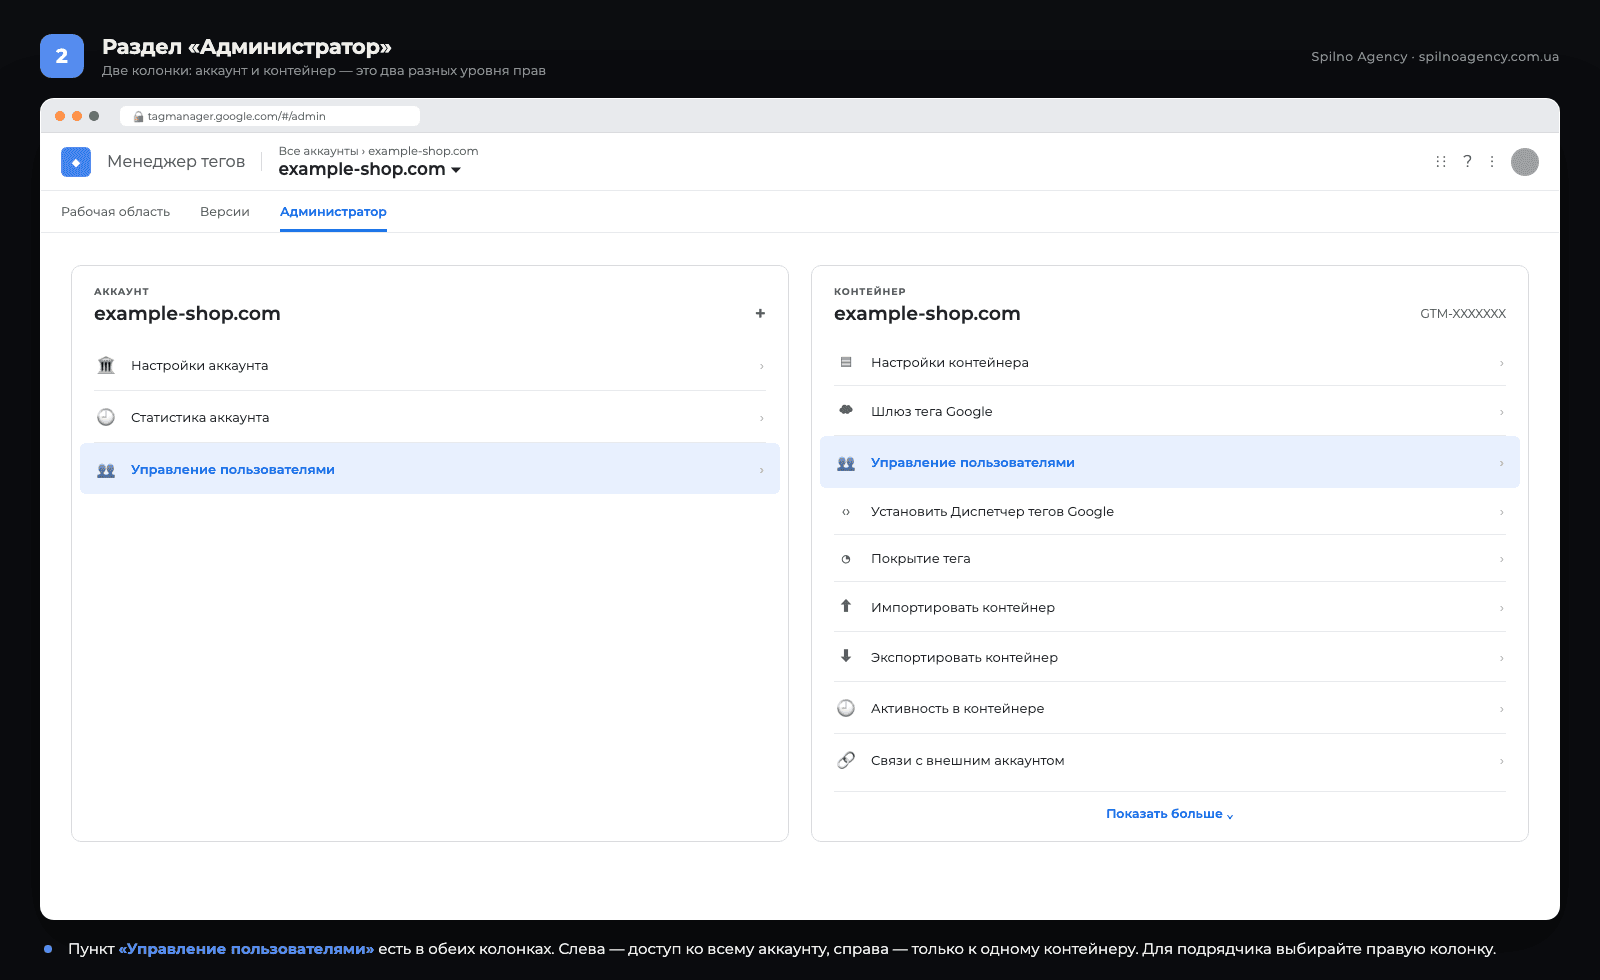Open Связи с внешним аккаунтом

(1170, 760)
